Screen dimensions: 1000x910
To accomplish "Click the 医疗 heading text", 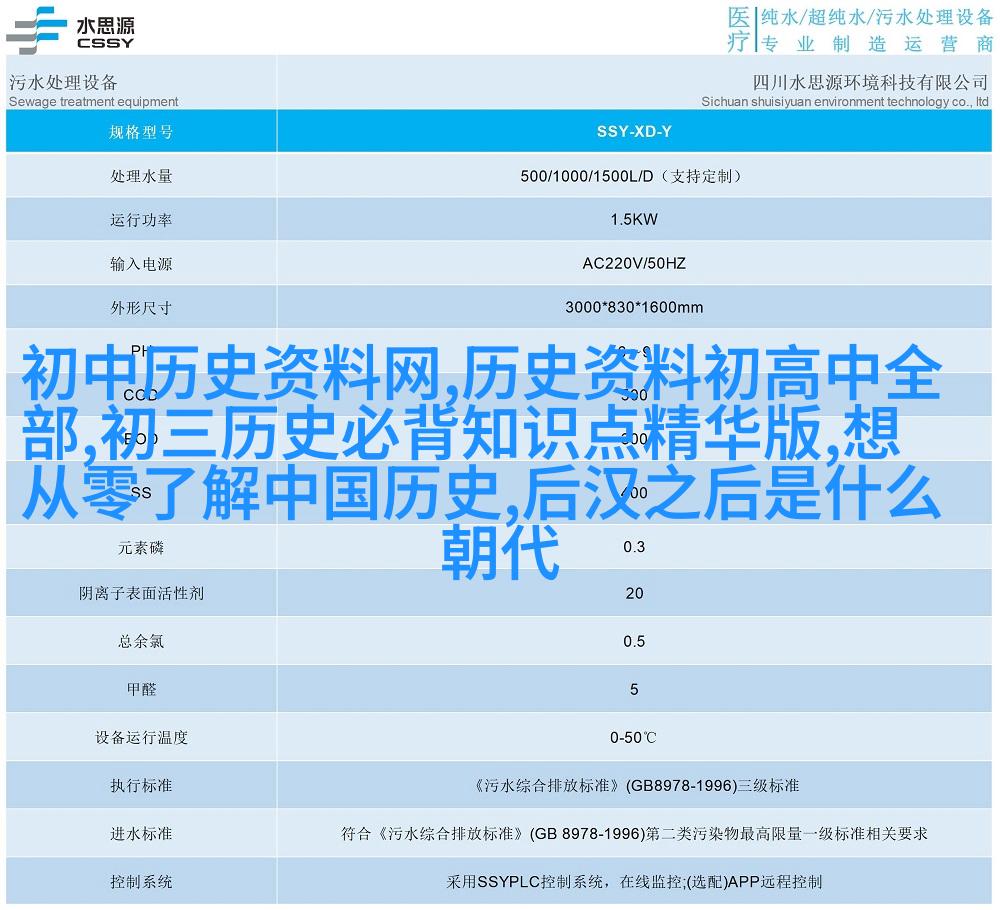I will click(x=738, y=29).
